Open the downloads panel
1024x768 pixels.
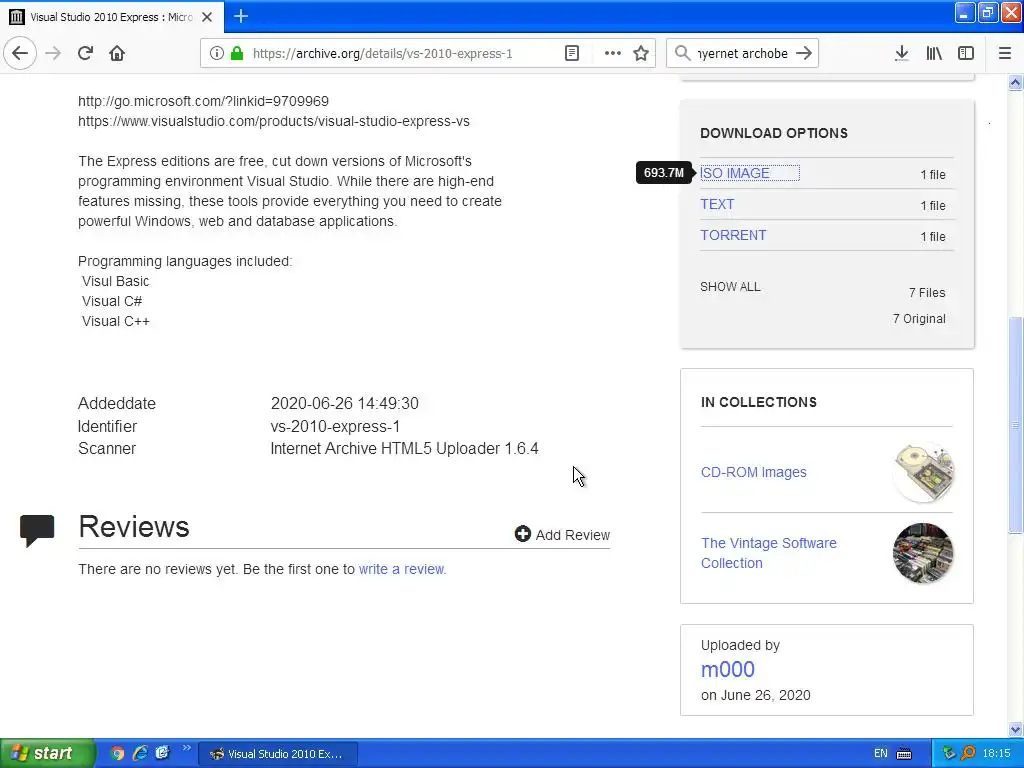[x=901, y=53]
